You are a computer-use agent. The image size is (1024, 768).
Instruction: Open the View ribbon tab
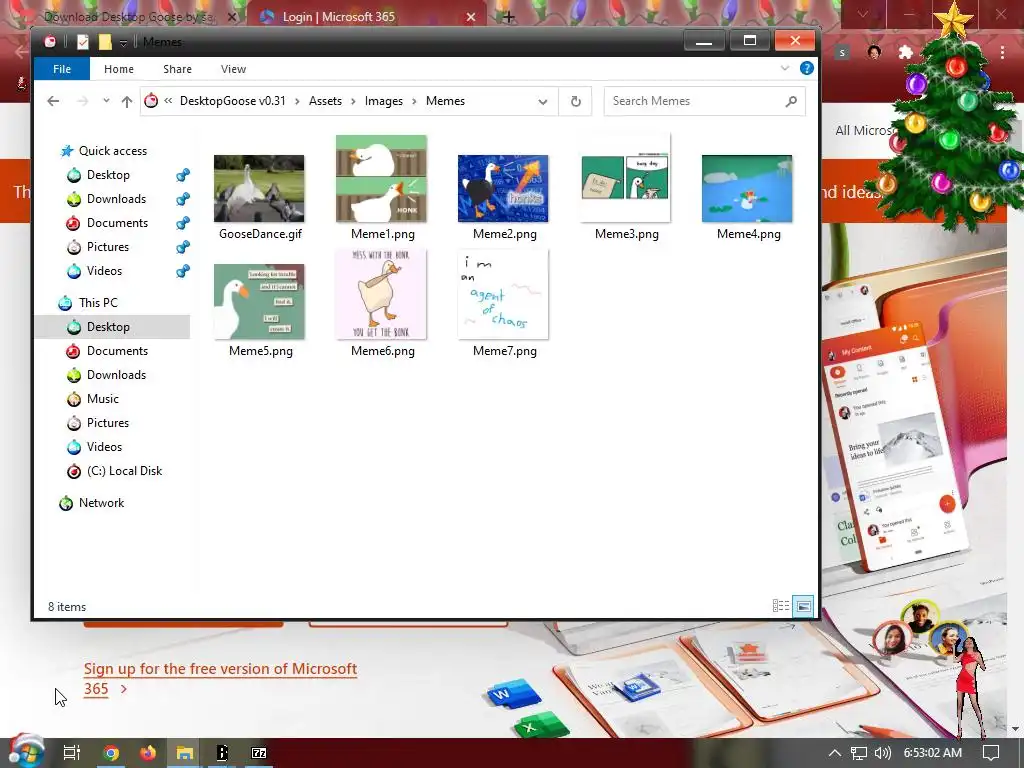tap(233, 69)
